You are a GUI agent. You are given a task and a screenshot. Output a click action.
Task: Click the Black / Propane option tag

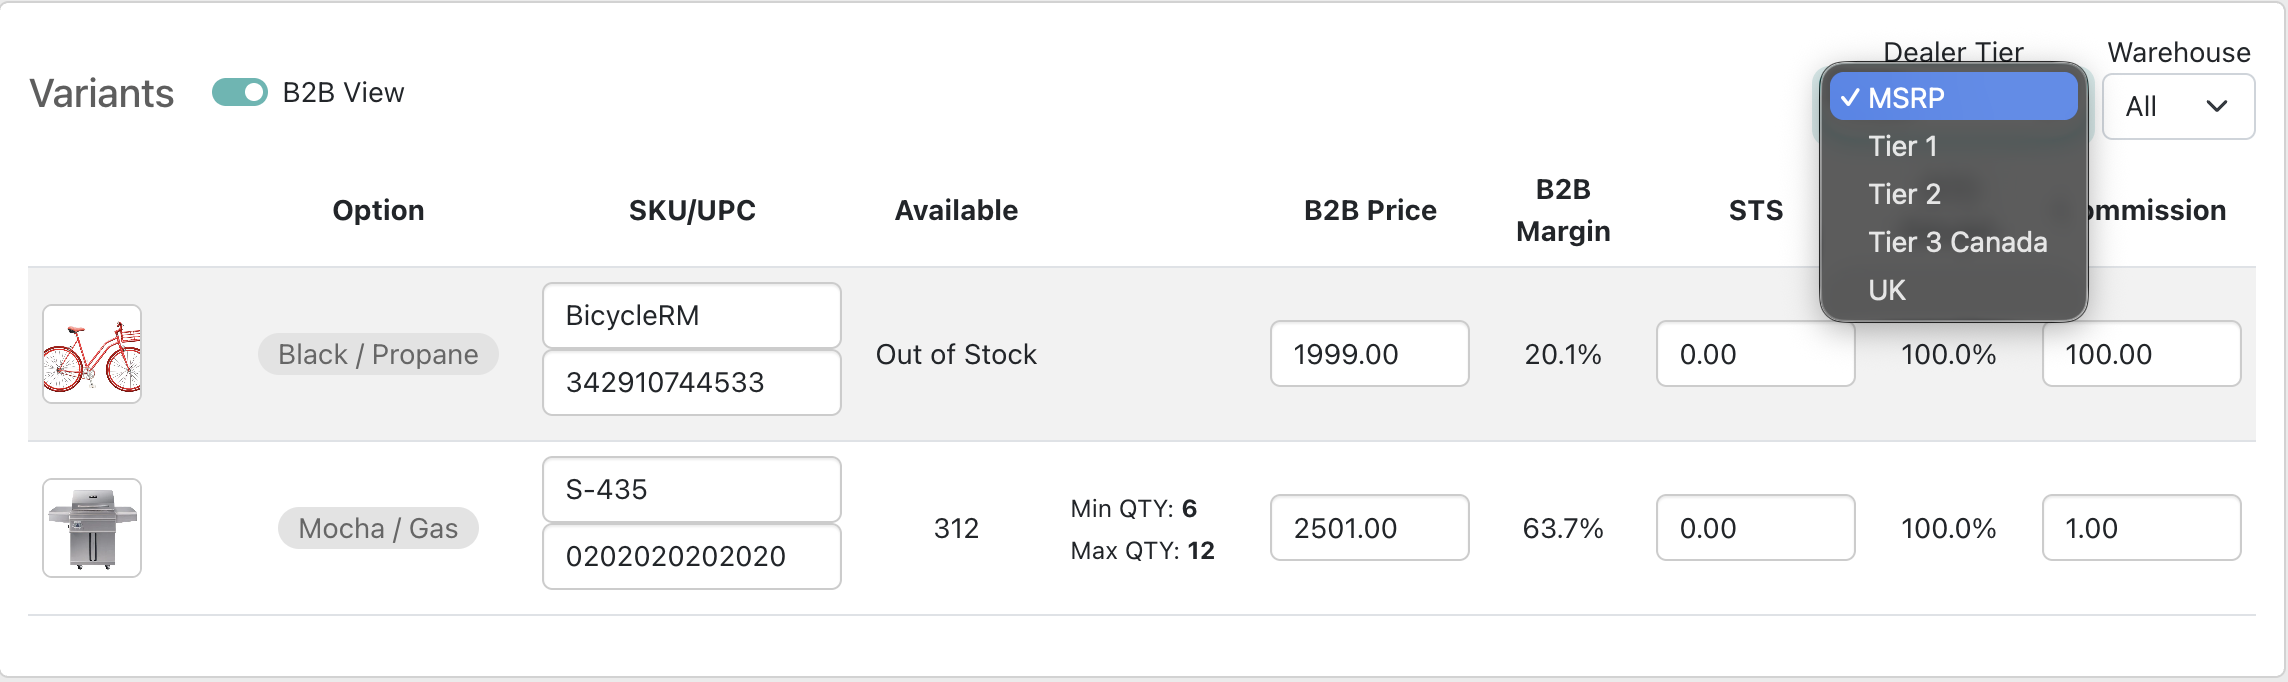[378, 354]
